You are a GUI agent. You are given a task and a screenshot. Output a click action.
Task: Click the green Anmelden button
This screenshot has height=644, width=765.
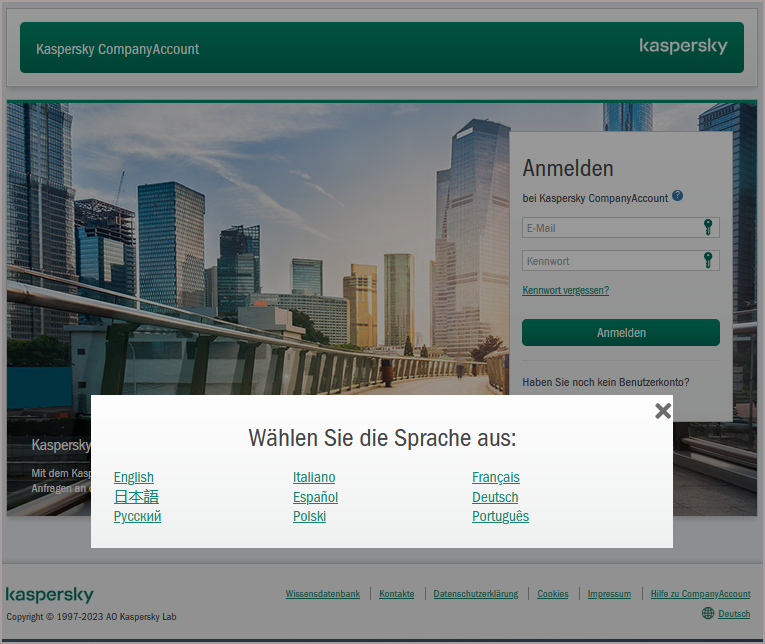click(621, 333)
